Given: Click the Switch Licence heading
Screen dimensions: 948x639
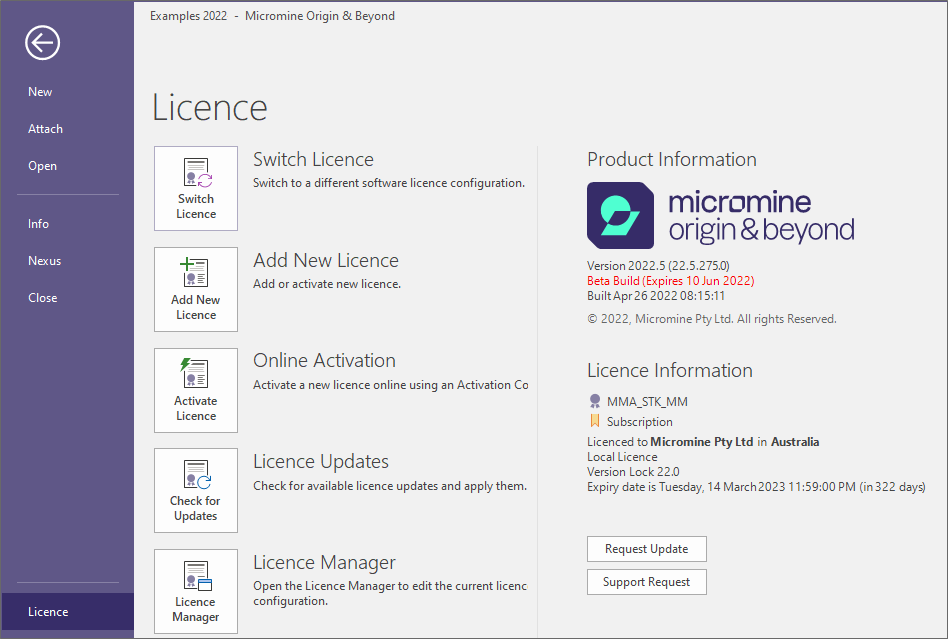Looking at the screenshot, I should 313,160.
